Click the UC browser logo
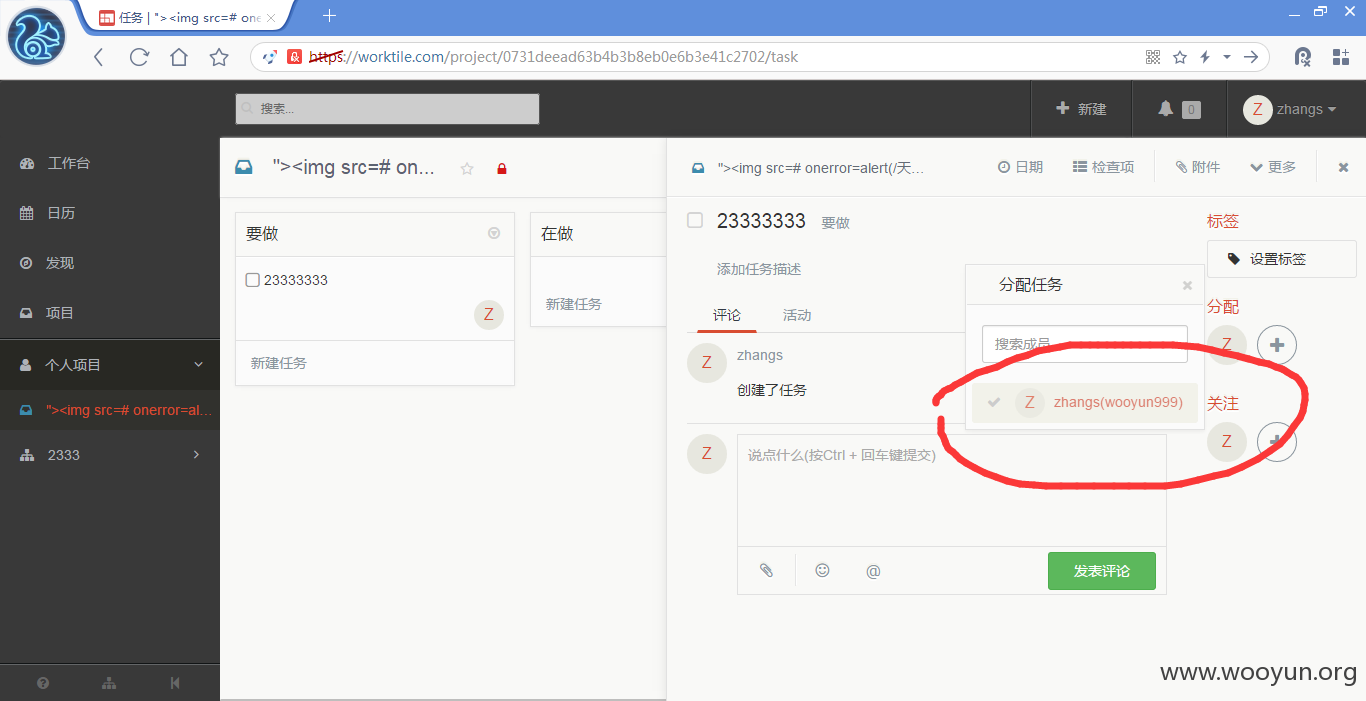 tap(37, 36)
